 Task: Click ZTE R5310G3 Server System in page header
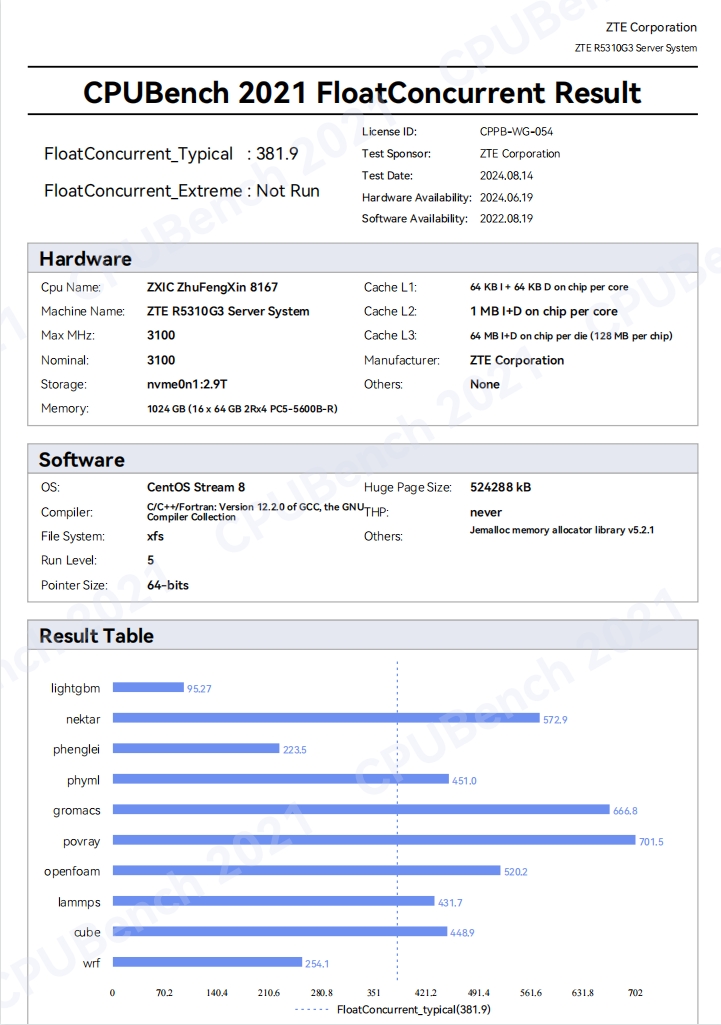coord(636,48)
